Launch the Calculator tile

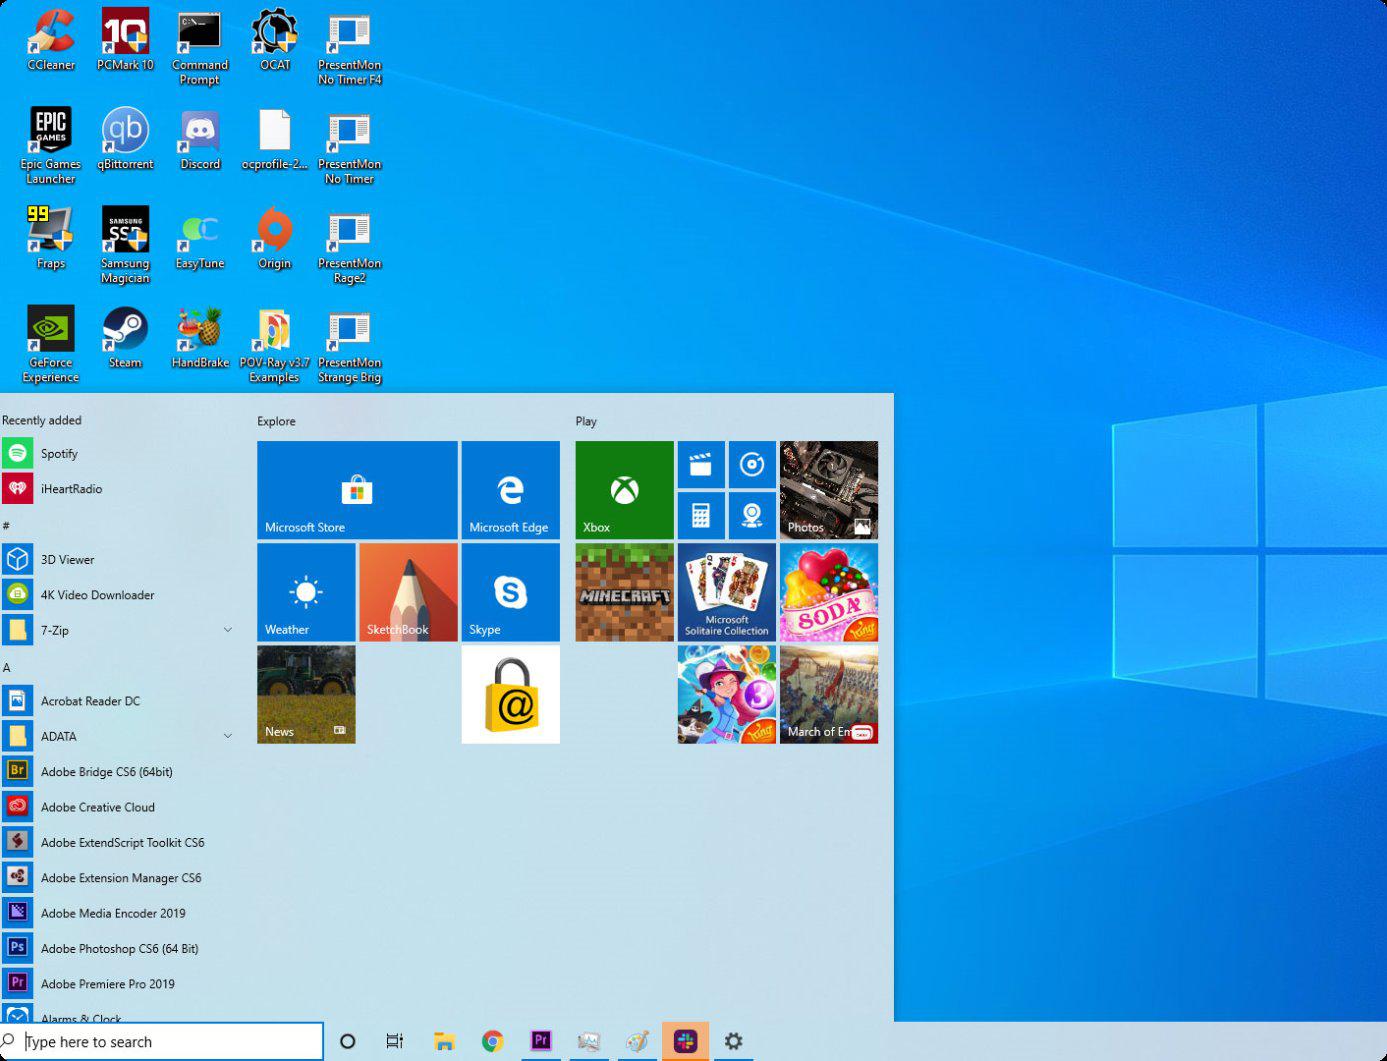(700, 515)
